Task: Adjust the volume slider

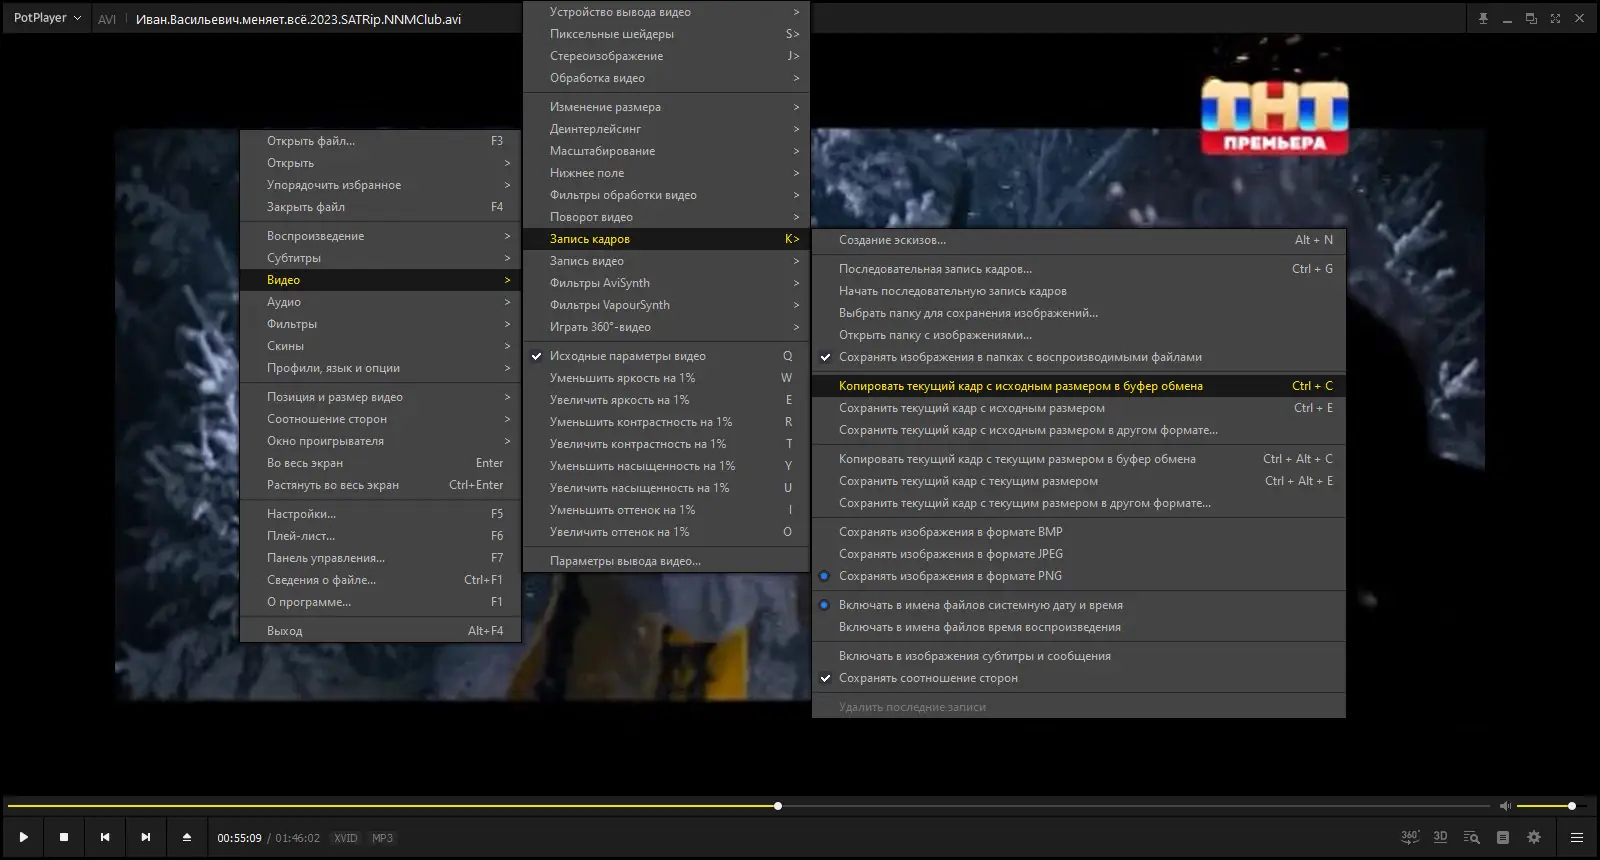Action: (1545, 806)
